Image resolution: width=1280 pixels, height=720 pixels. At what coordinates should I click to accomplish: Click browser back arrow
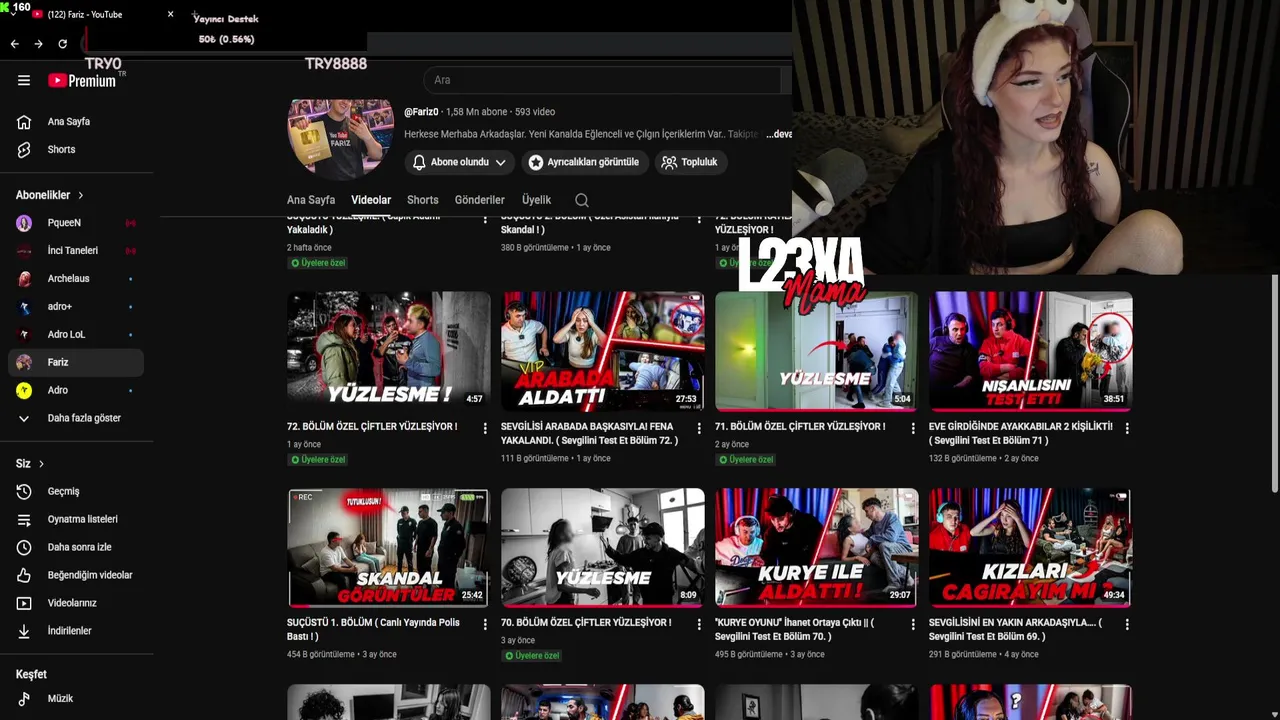(14, 44)
